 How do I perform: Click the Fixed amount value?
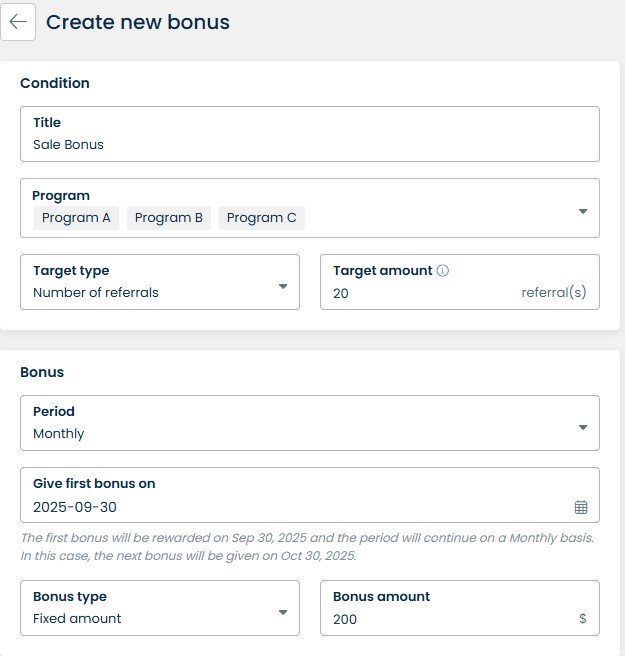pyautogui.click(x=77, y=619)
